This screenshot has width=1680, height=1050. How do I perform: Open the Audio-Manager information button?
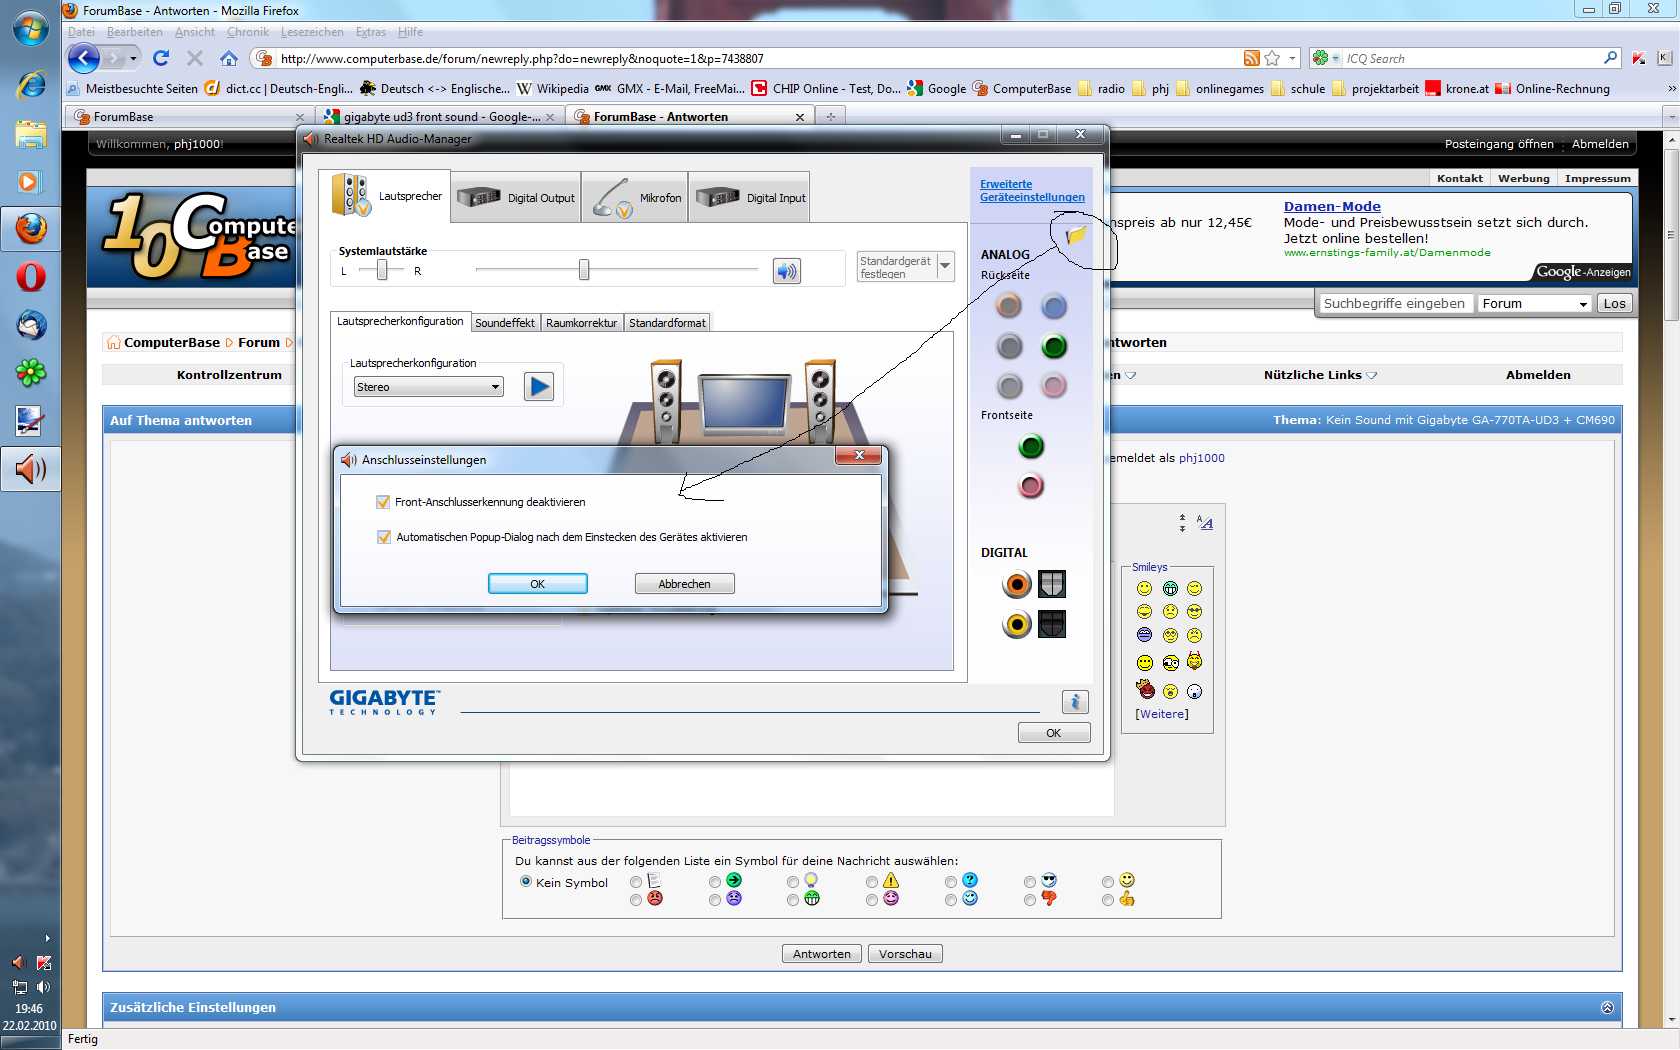[x=1075, y=701]
